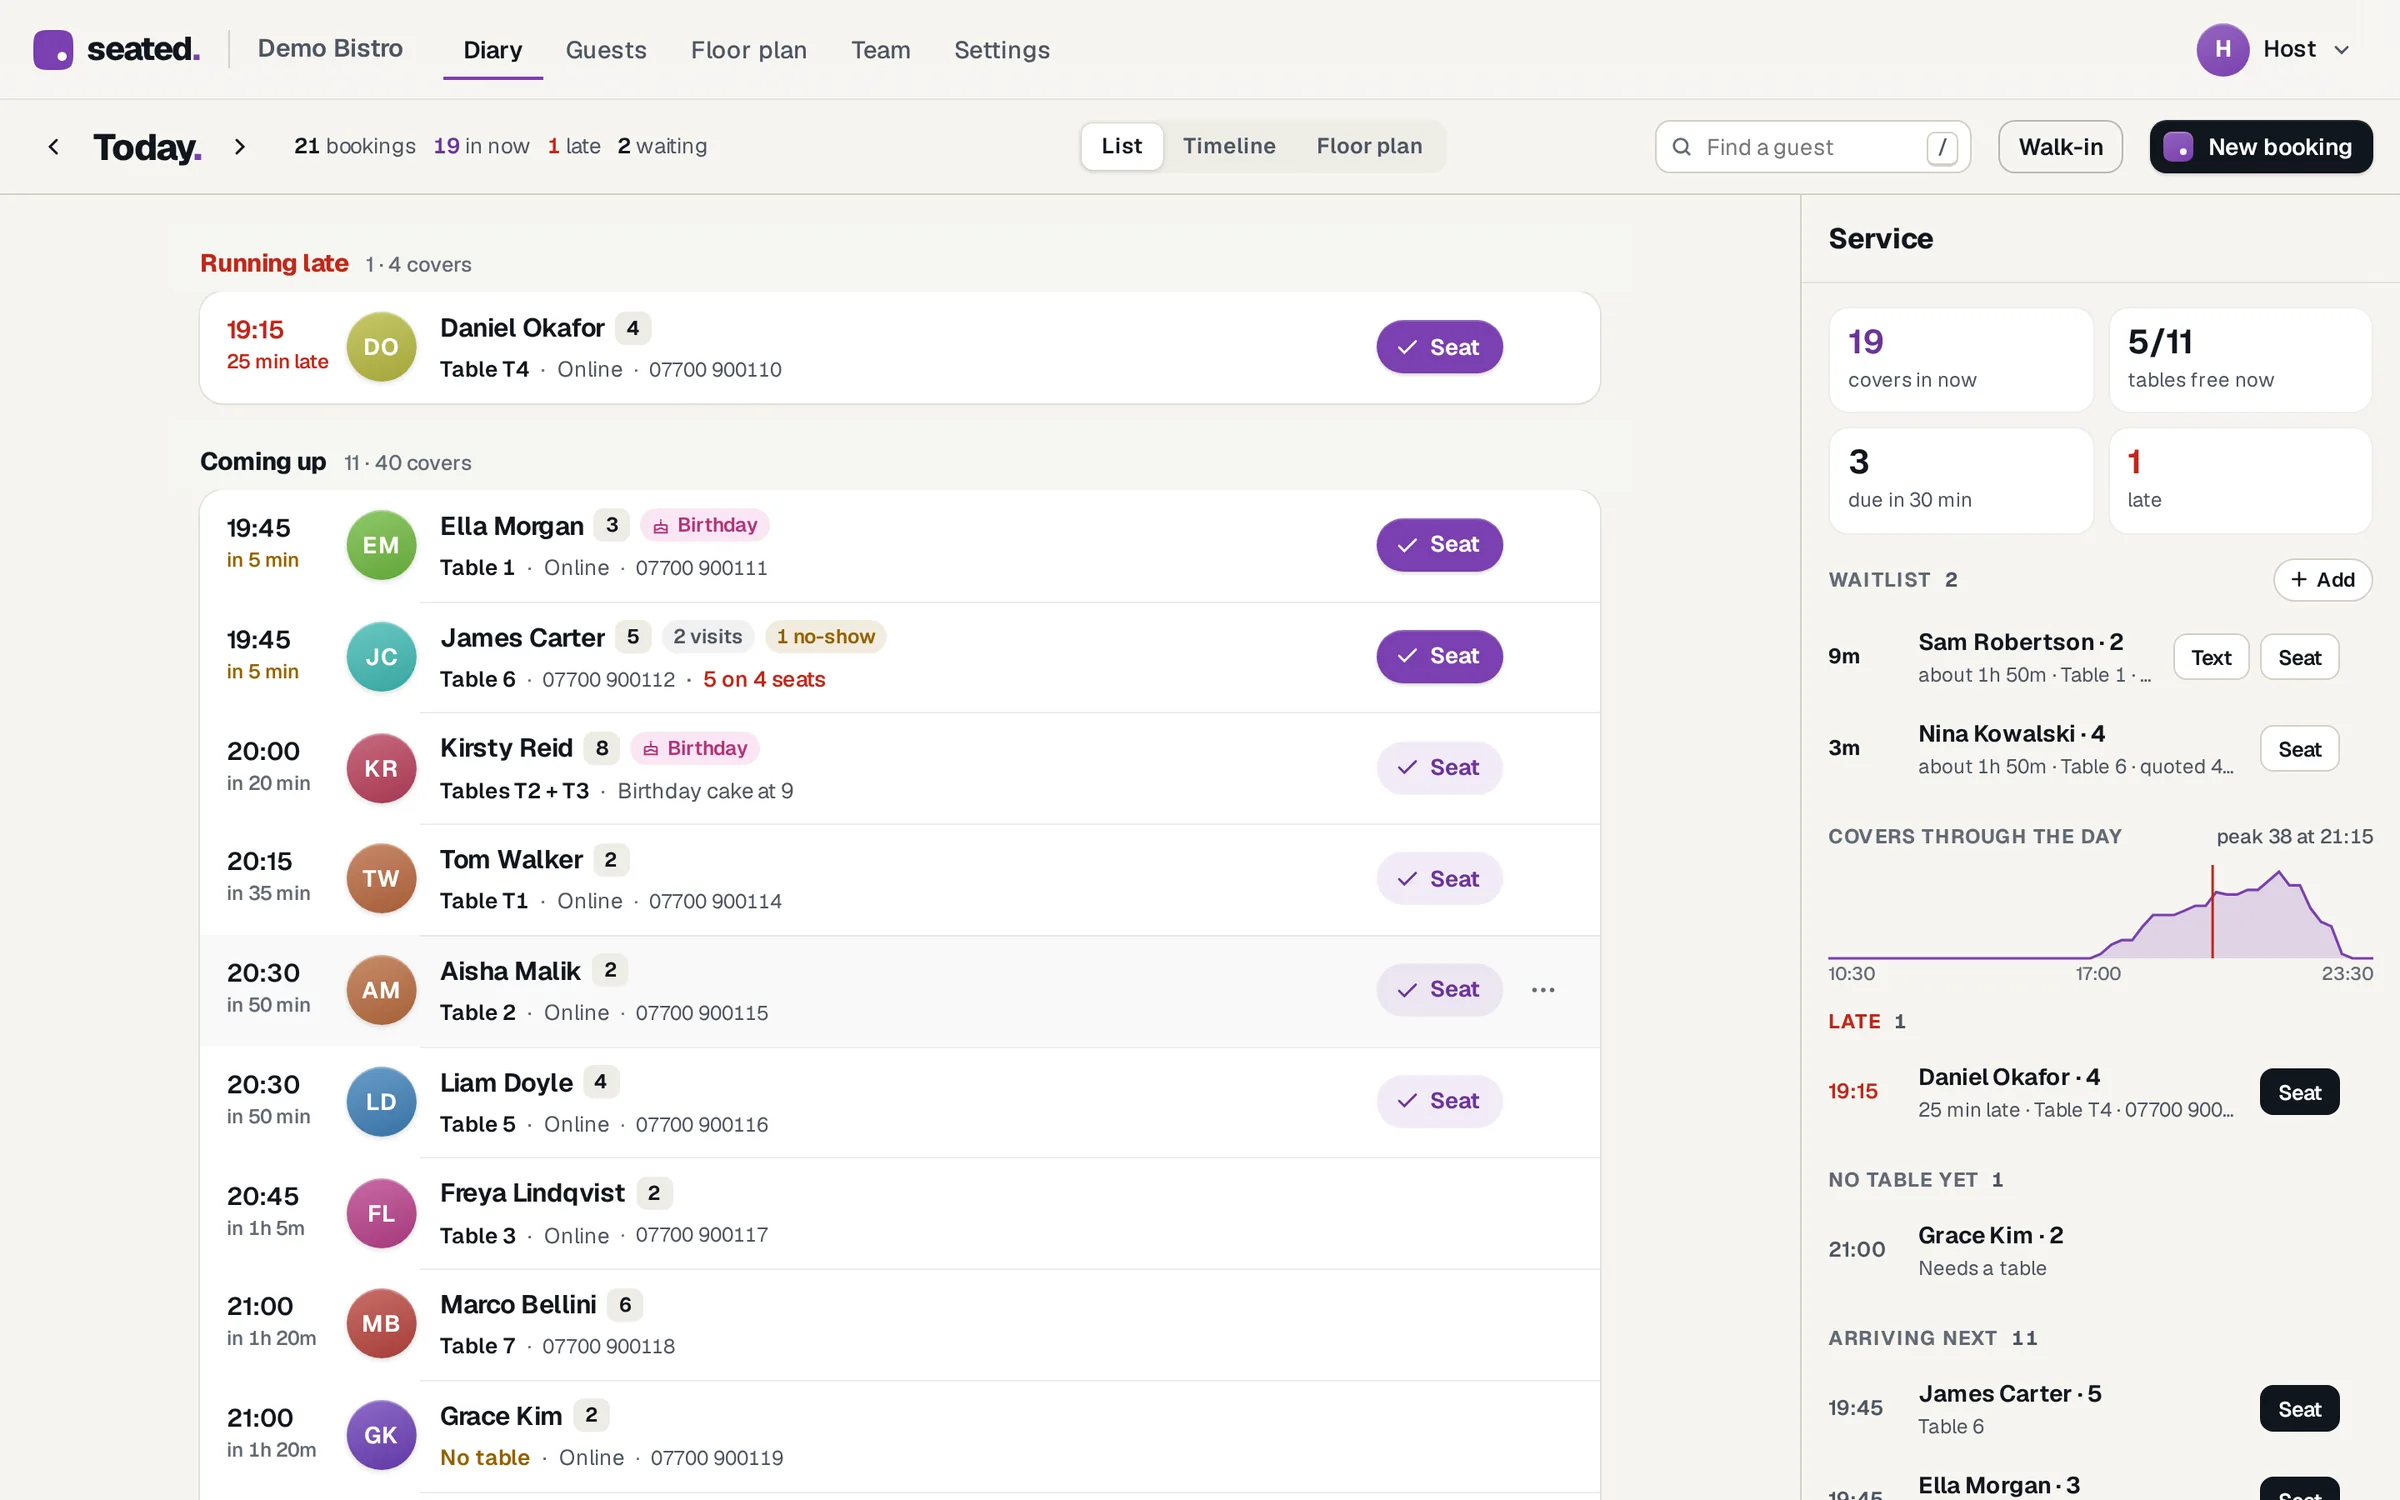Screen dimensions: 2400x1500
Task: Add to the waitlist
Action: (2322, 580)
